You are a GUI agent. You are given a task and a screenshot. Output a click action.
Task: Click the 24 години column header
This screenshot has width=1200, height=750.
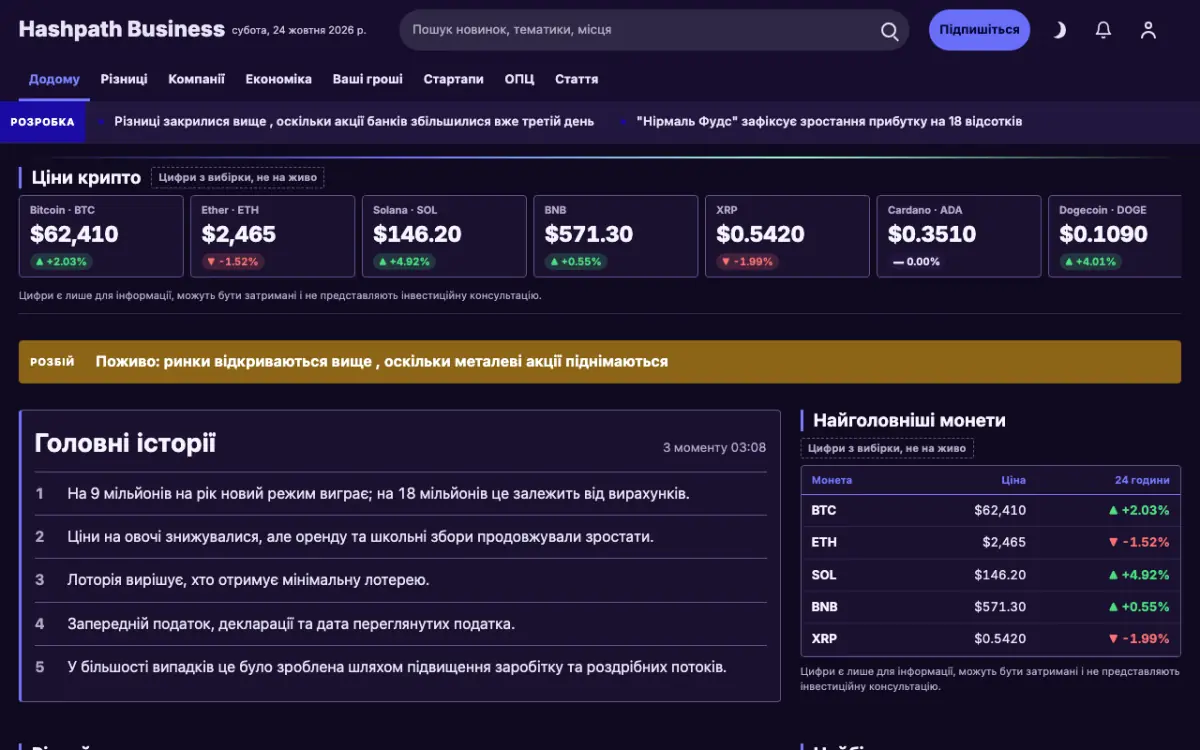[1142, 480]
